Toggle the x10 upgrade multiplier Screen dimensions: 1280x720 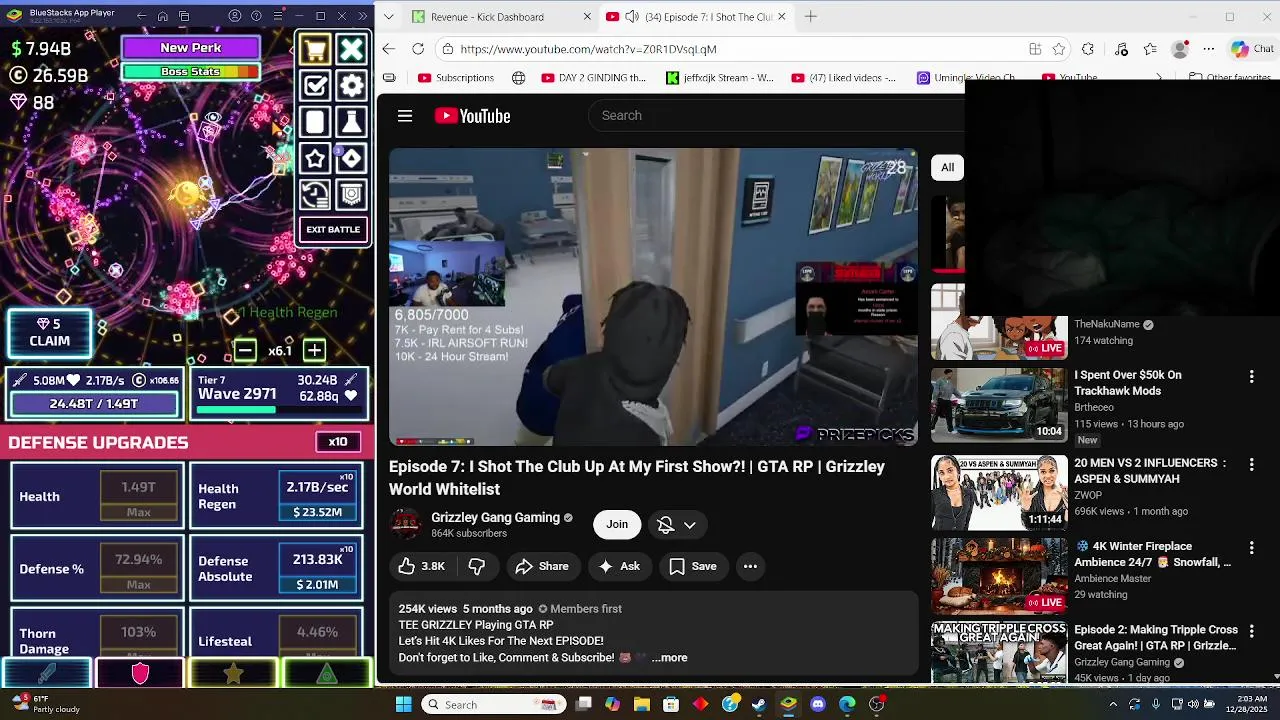[x=338, y=442]
